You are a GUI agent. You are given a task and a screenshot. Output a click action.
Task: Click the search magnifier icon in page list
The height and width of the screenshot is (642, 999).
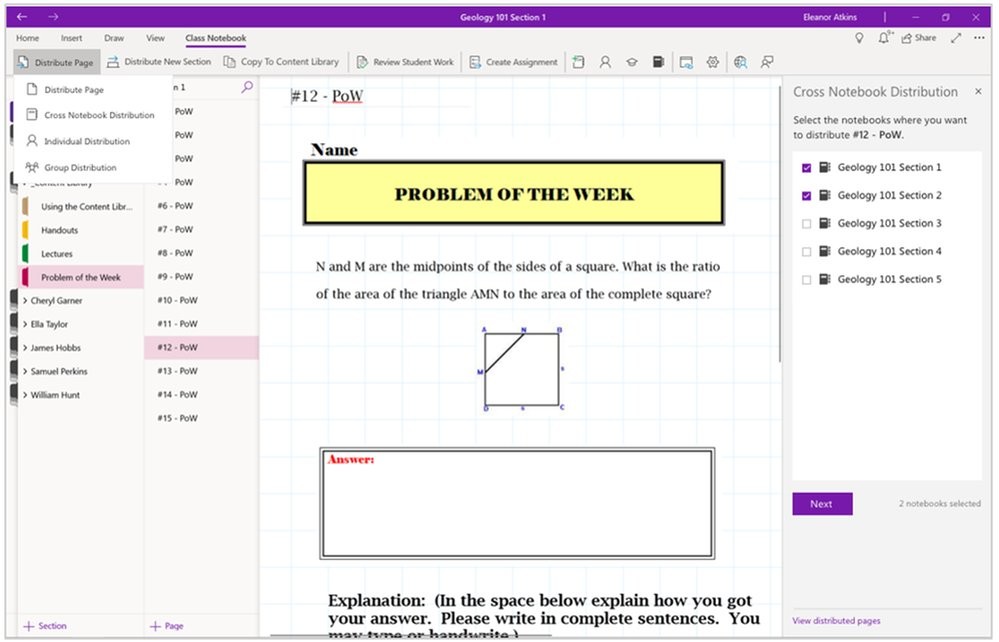247,88
